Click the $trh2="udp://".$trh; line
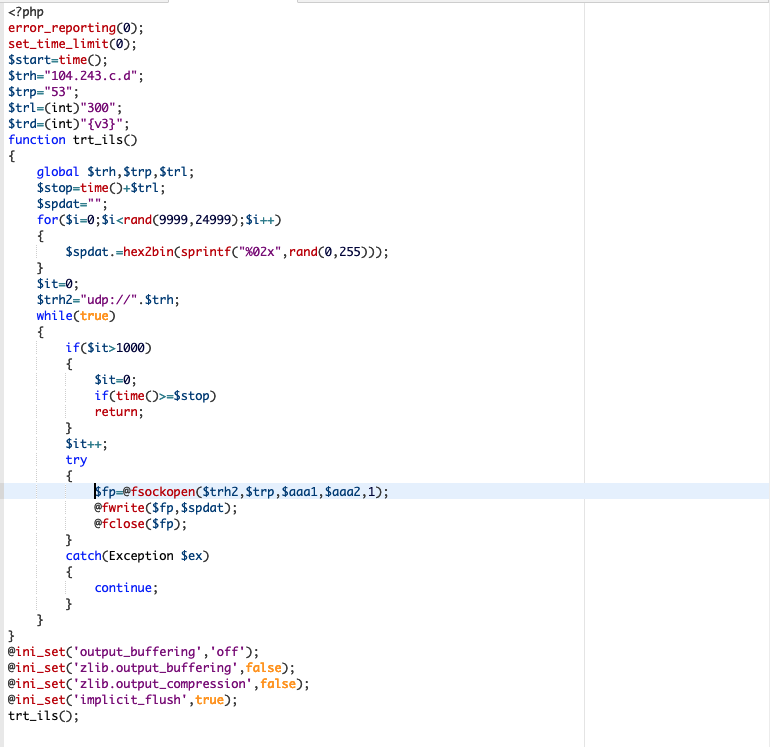Image resolution: width=770 pixels, height=747 pixels. click(x=108, y=300)
